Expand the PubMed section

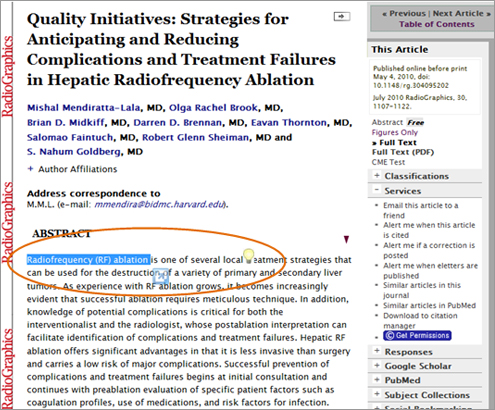pyautogui.click(x=377, y=380)
